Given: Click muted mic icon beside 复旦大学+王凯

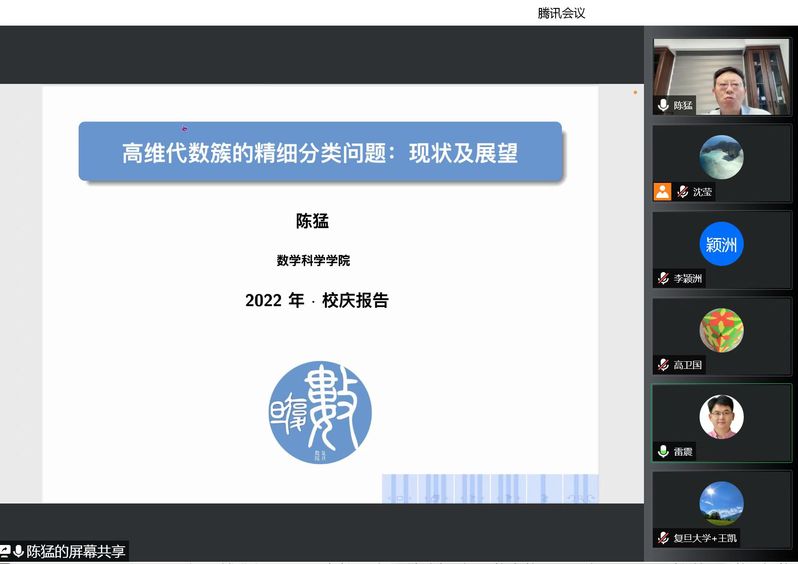Looking at the screenshot, I should (x=663, y=538).
